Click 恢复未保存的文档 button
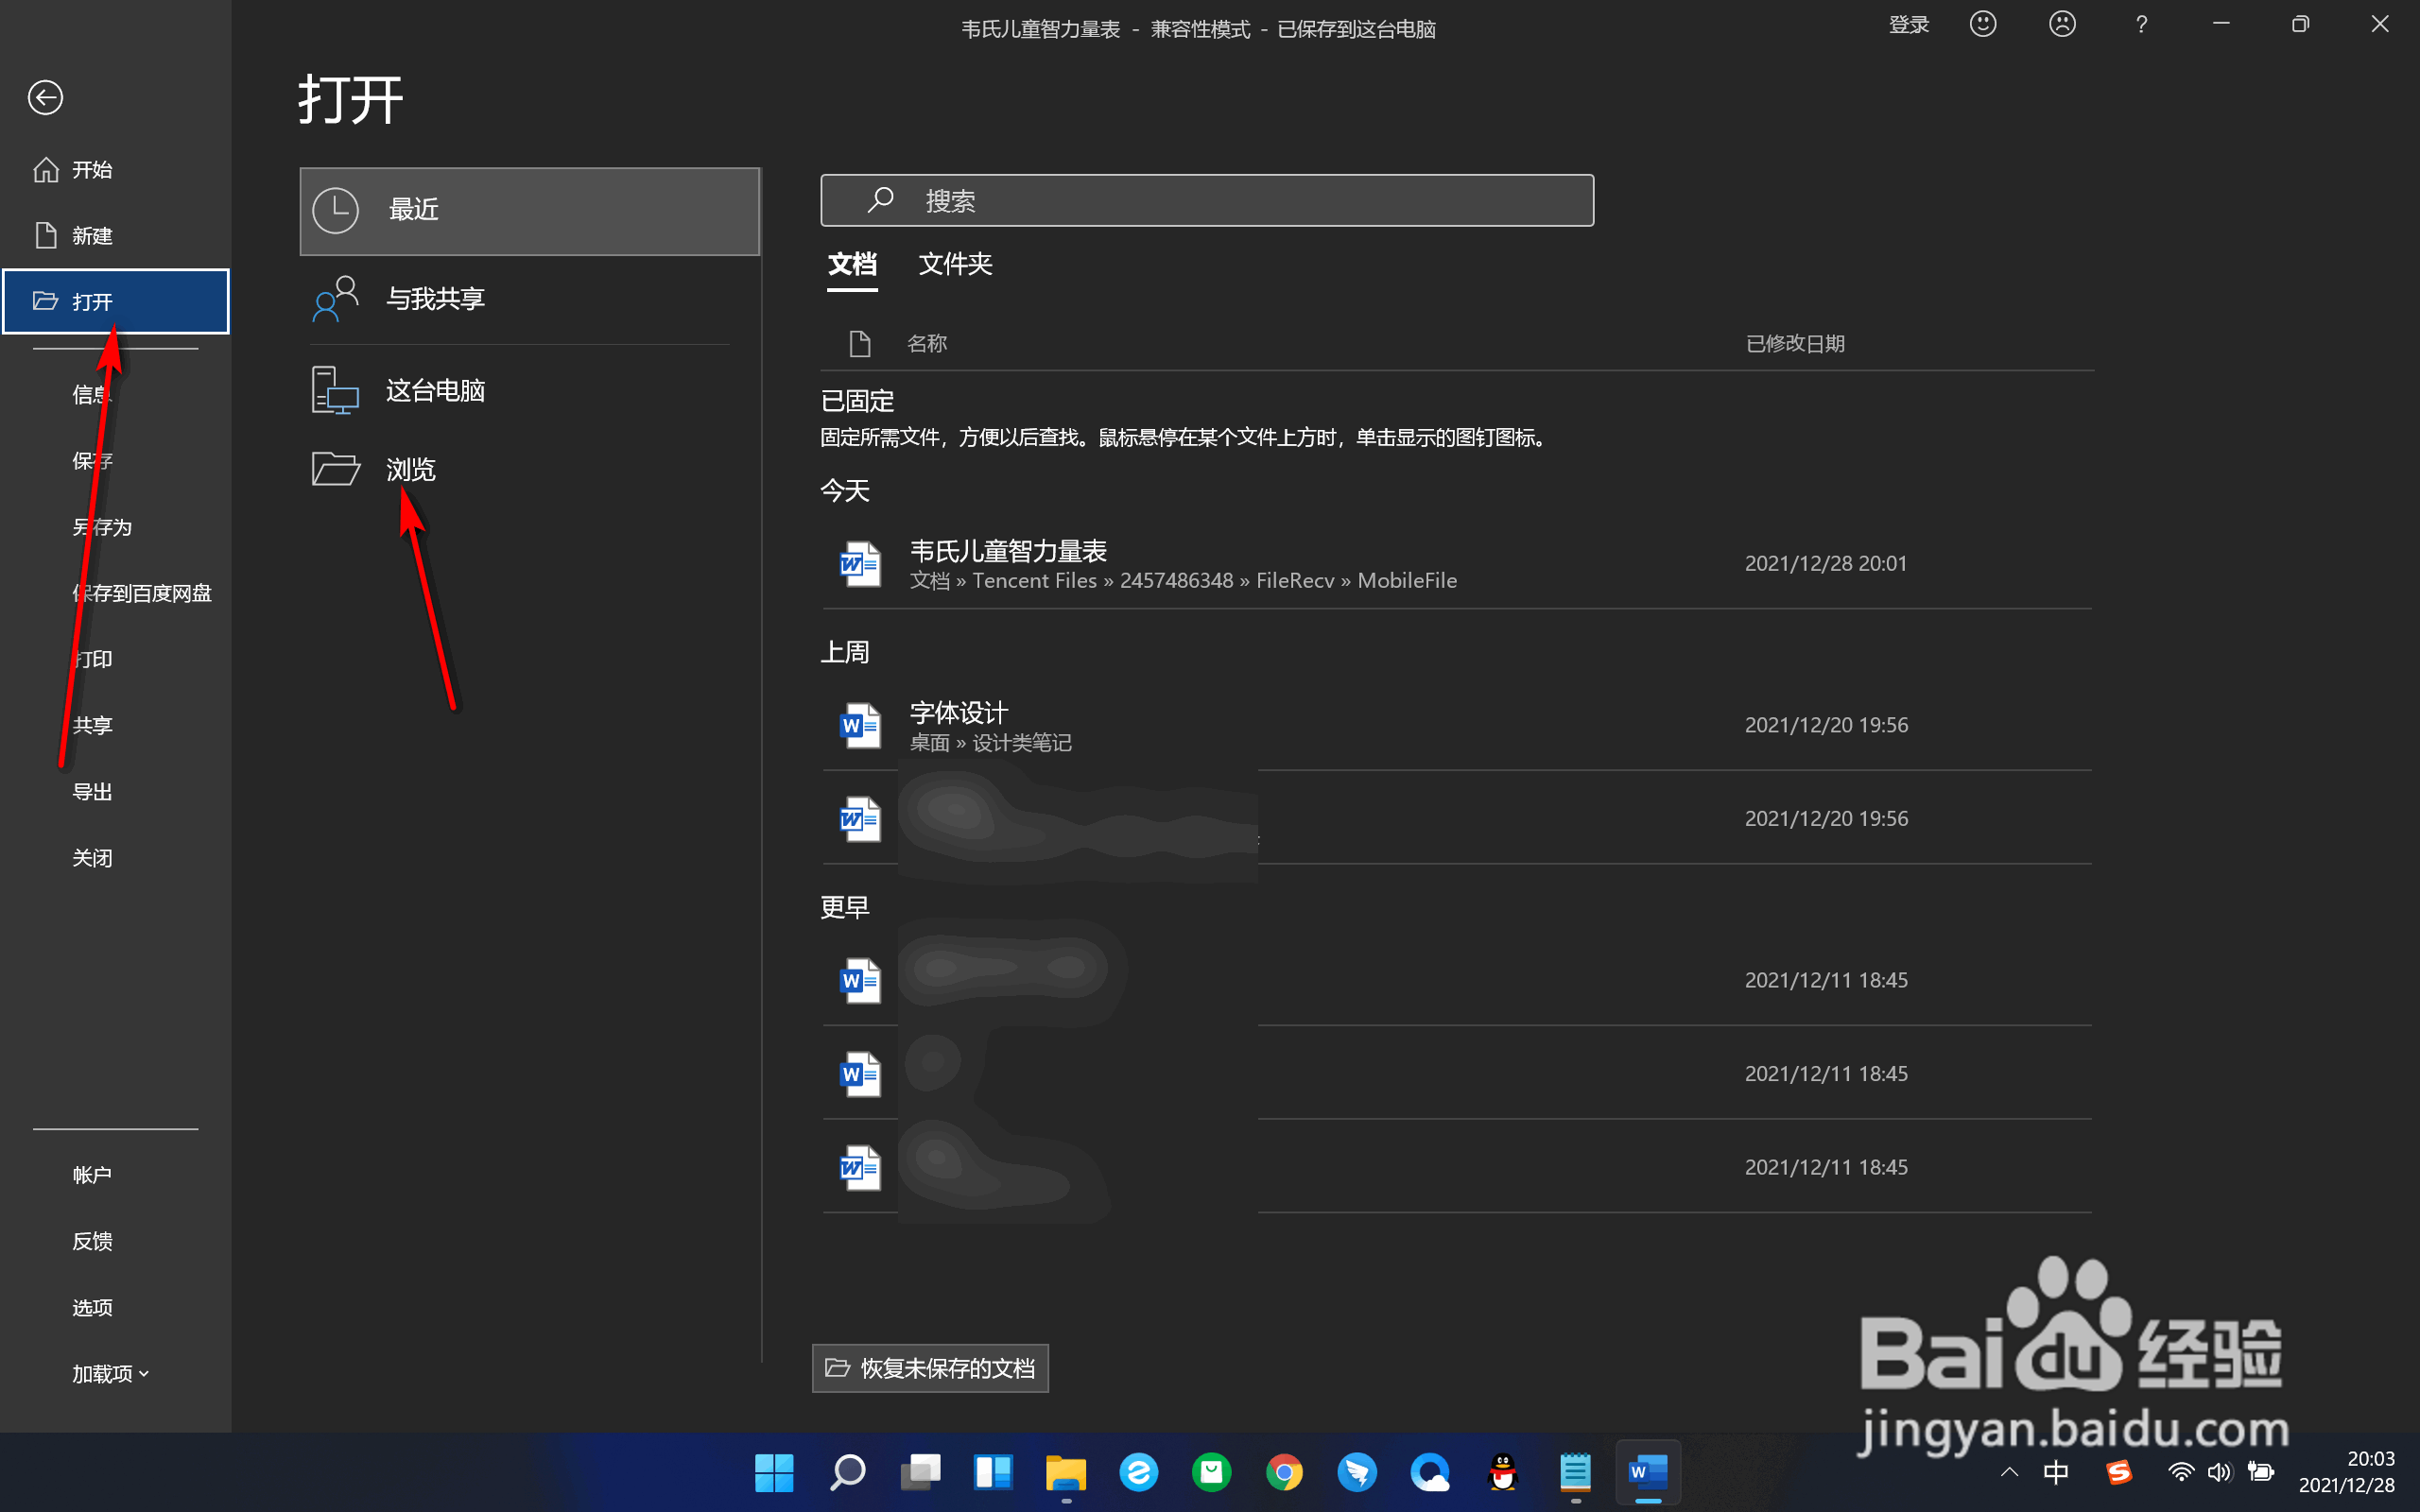 [x=930, y=1368]
